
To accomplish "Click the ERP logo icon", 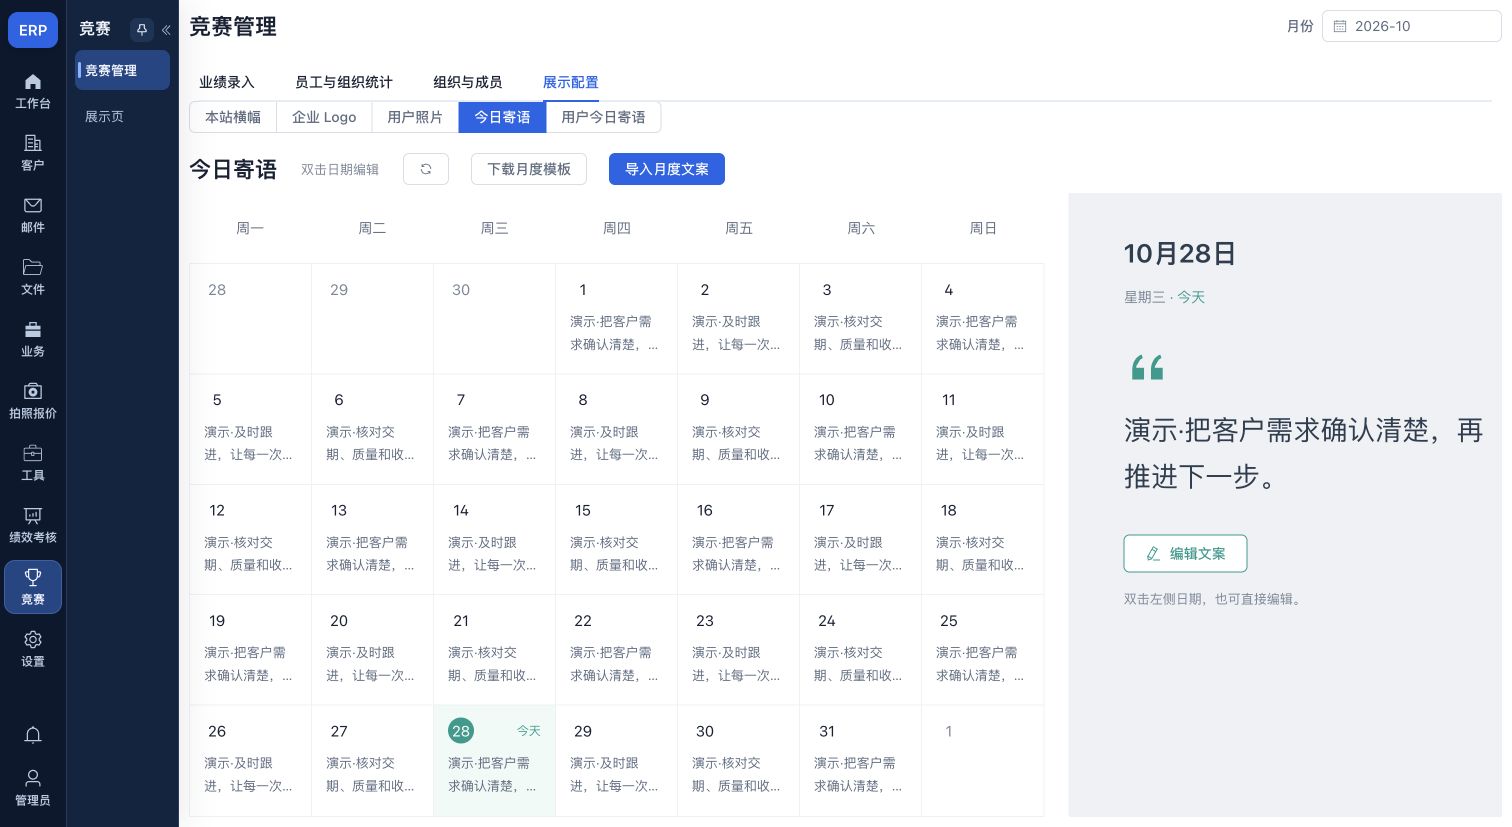I will click(x=33, y=30).
